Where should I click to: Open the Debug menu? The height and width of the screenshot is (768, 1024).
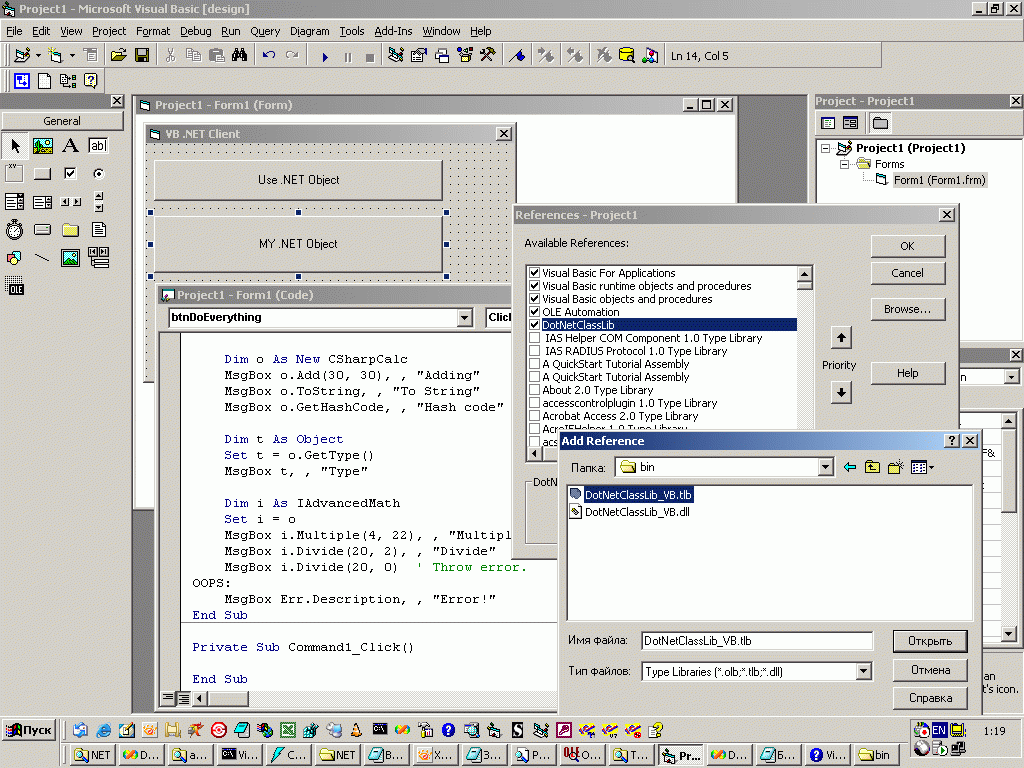click(x=195, y=31)
